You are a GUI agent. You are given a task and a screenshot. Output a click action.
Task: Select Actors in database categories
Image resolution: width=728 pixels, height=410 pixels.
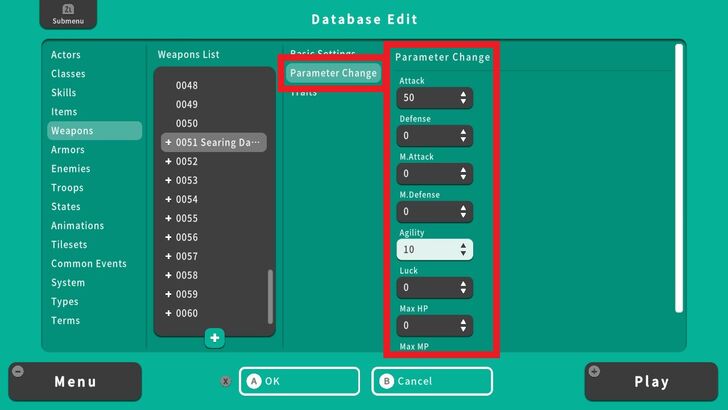pos(66,55)
